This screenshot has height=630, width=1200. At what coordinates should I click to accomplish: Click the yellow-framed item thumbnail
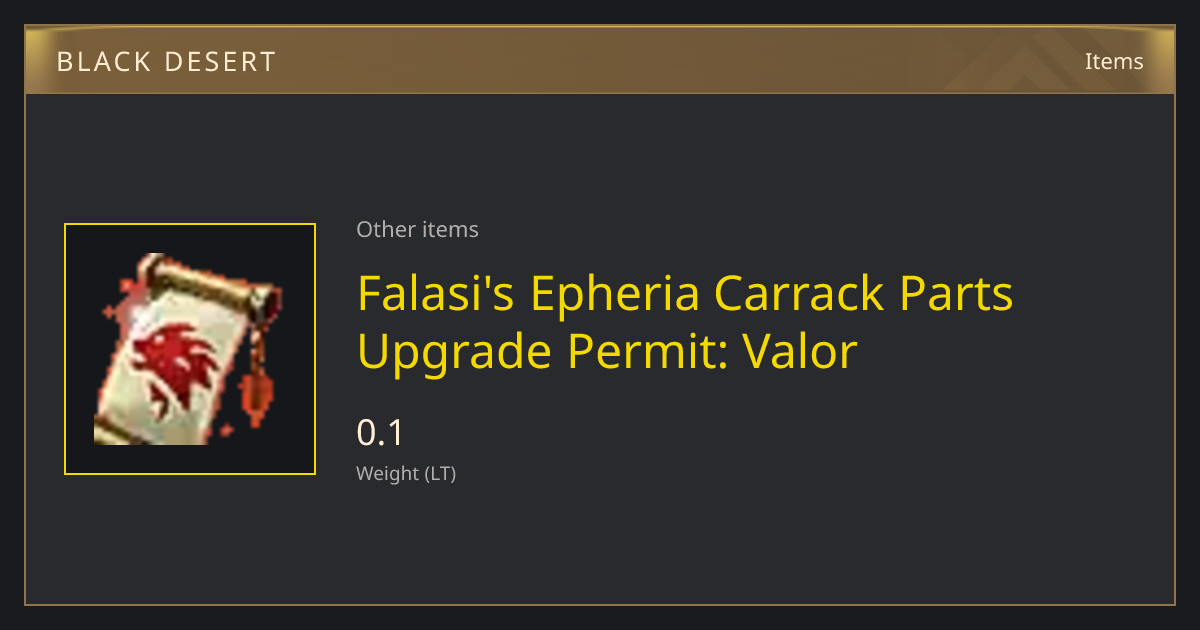click(190, 349)
